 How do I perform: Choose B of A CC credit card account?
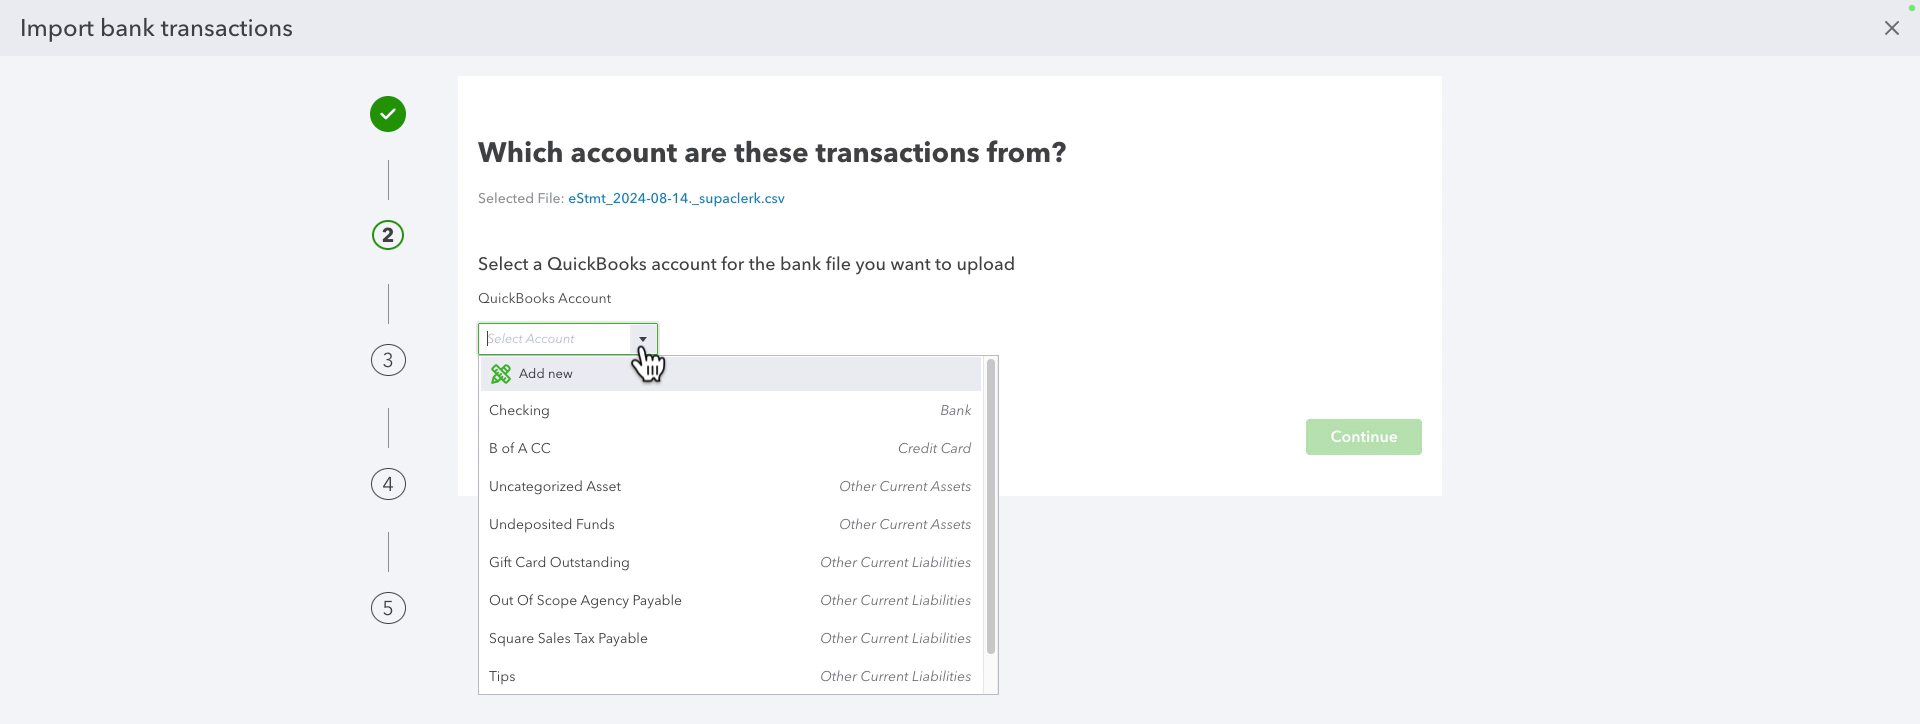pyautogui.click(x=730, y=449)
